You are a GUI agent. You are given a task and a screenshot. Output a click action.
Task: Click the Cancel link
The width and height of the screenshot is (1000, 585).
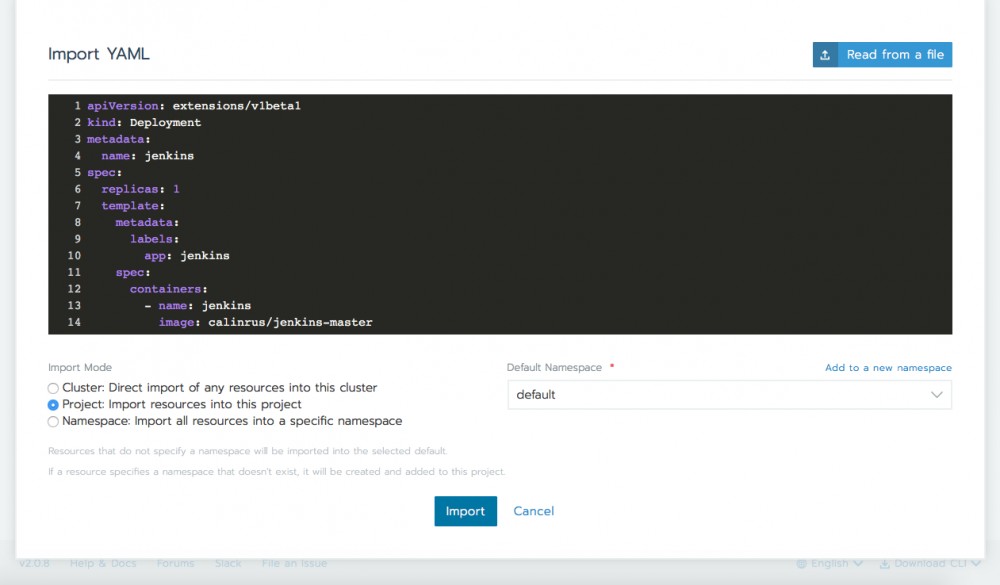coord(533,511)
